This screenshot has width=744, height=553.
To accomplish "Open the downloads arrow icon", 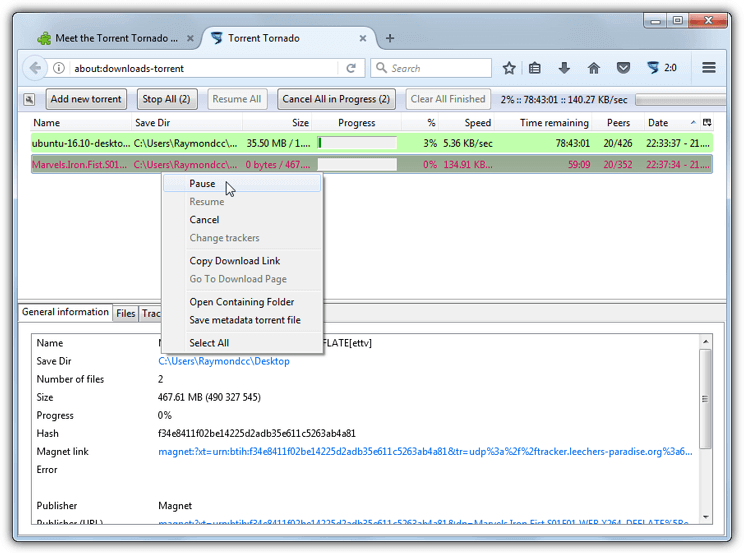I will coord(564,68).
